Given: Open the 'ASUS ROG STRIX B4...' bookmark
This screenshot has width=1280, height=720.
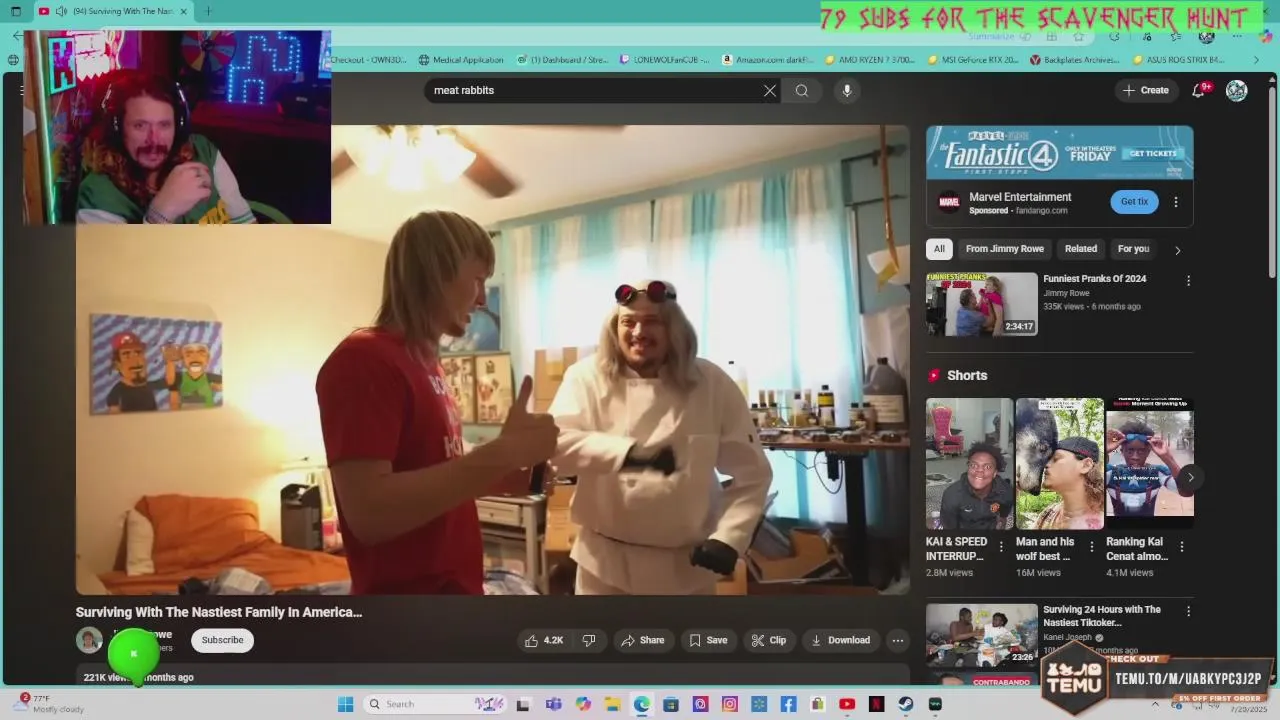Looking at the screenshot, I should point(1178,60).
